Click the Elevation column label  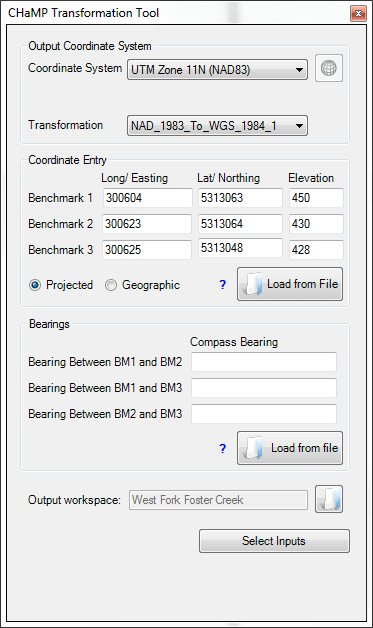click(x=311, y=178)
